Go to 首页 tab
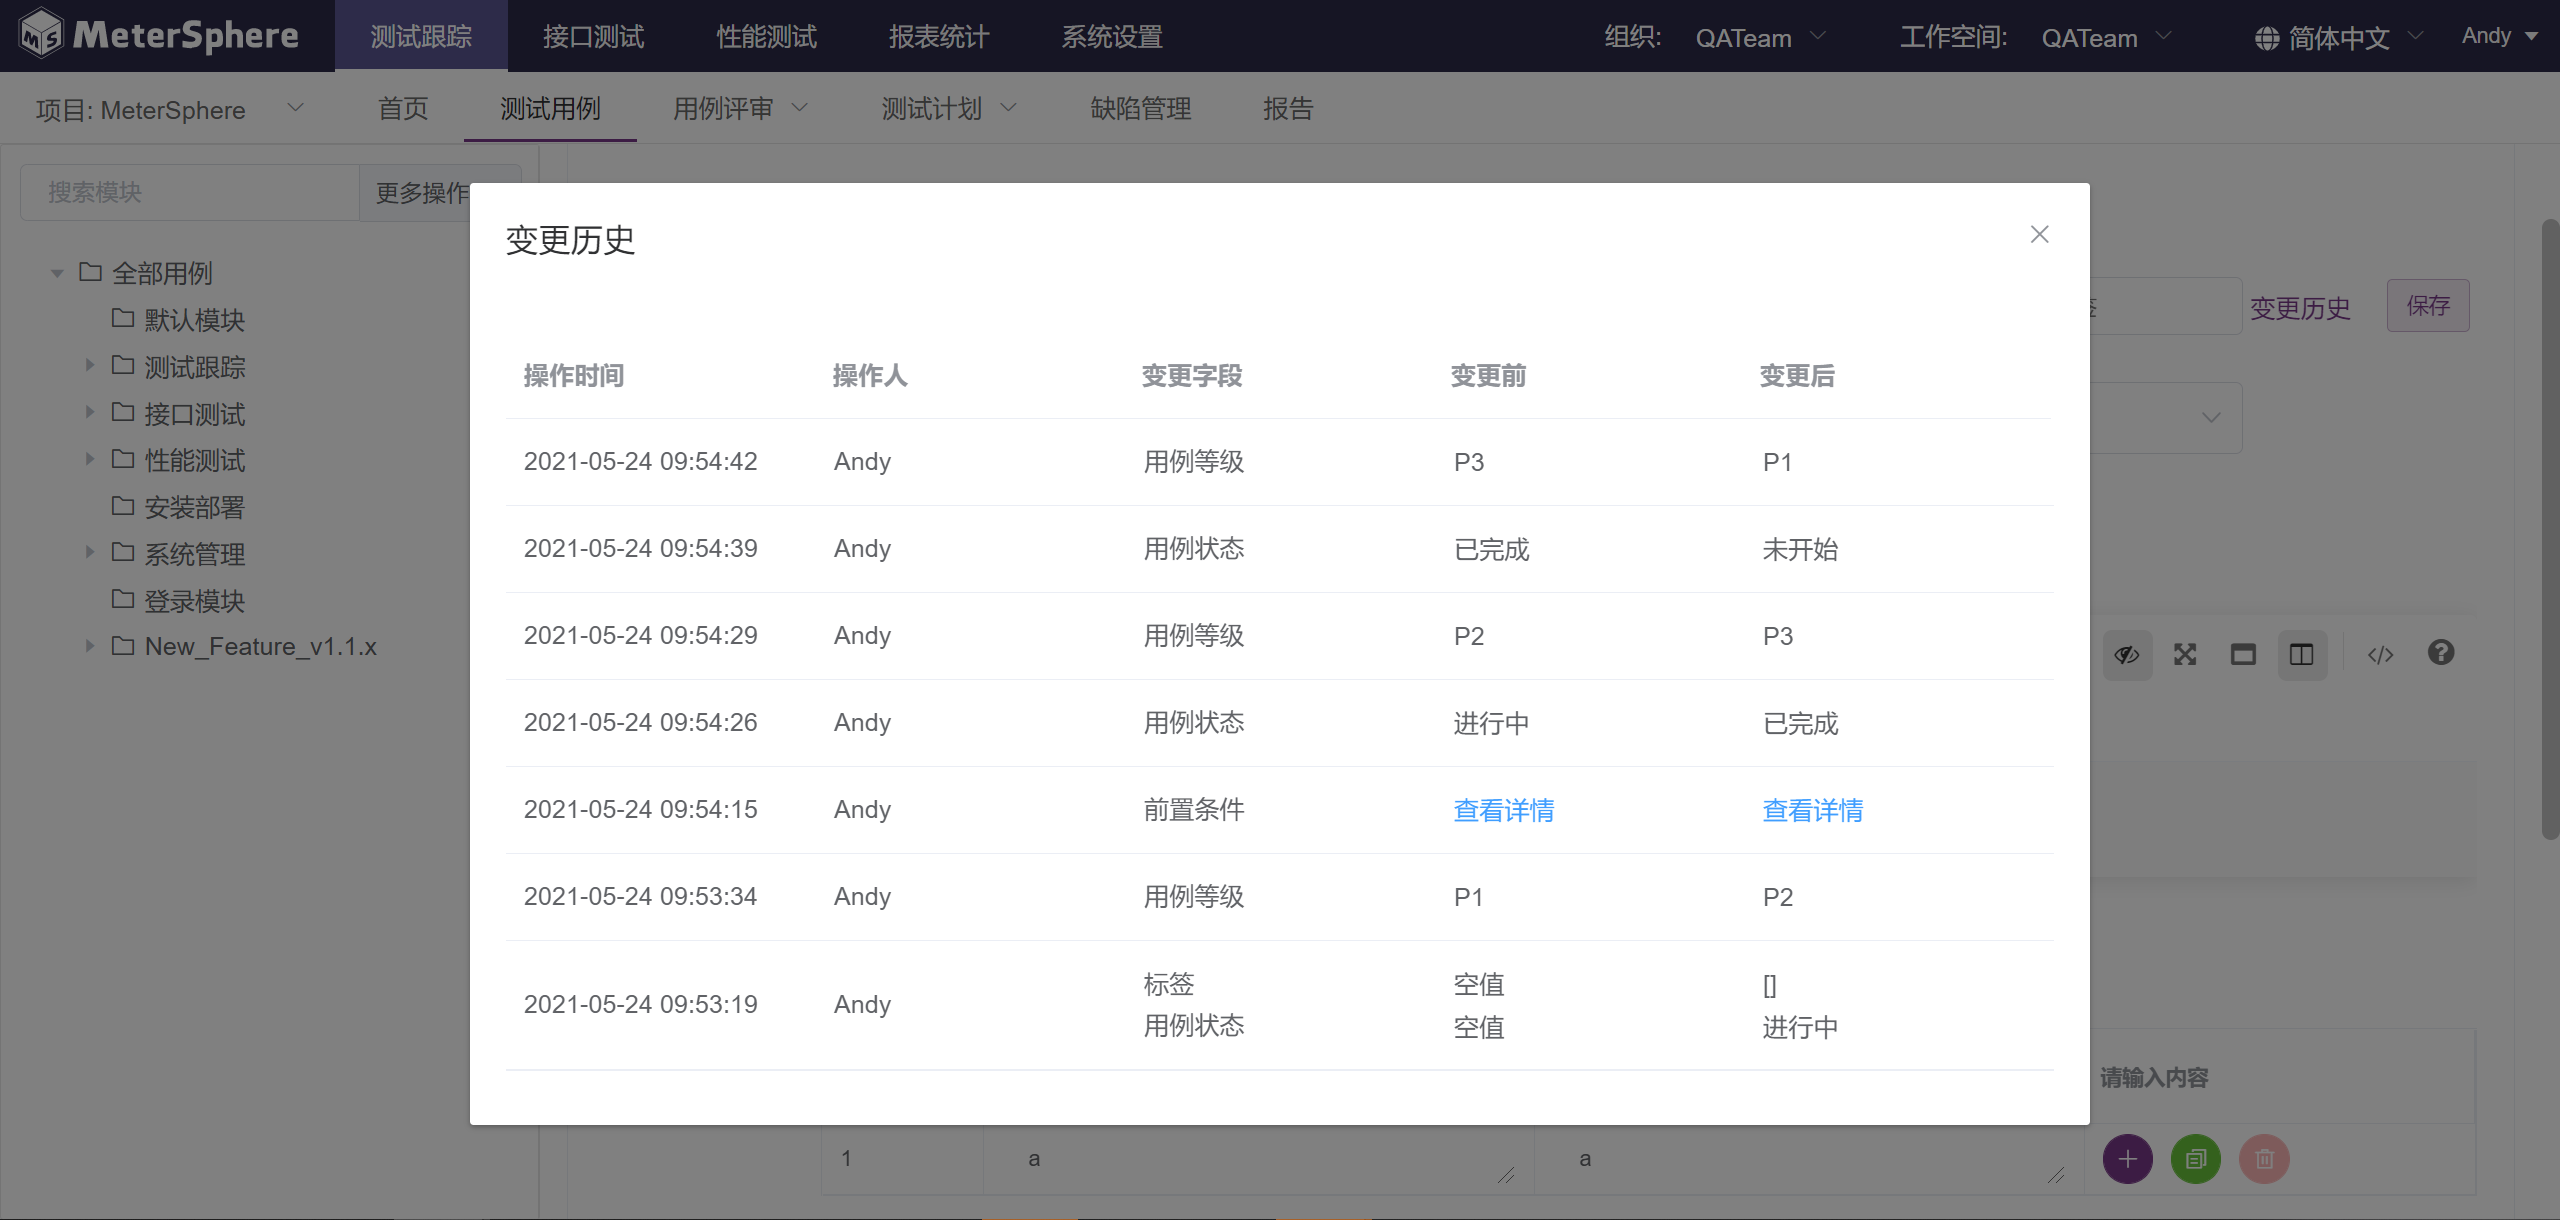This screenshot has width=2560, height=1220. coord(403,108)
